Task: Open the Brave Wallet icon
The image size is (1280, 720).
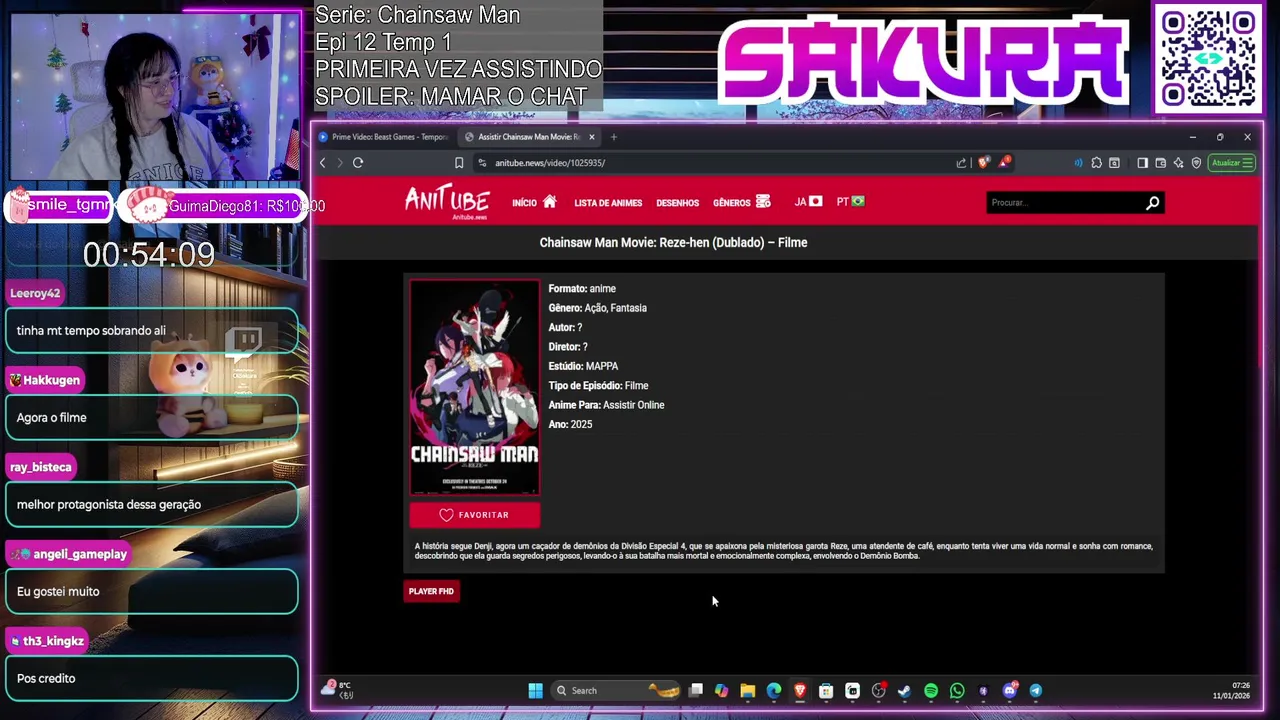Action: (1161, 163)
